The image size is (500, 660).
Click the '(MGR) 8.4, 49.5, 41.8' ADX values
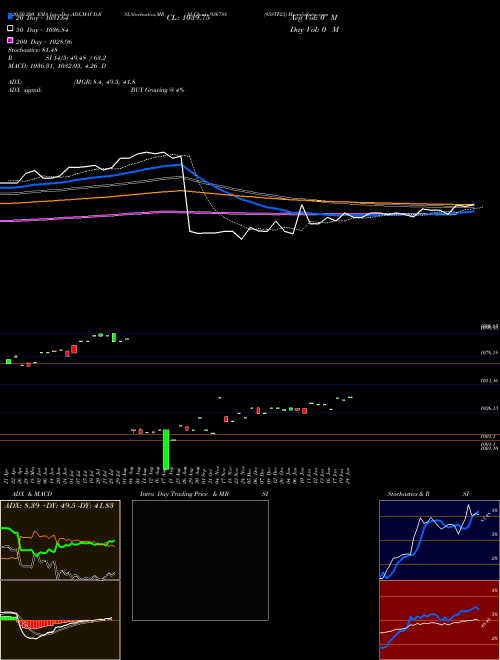click(x=104, y=82)
